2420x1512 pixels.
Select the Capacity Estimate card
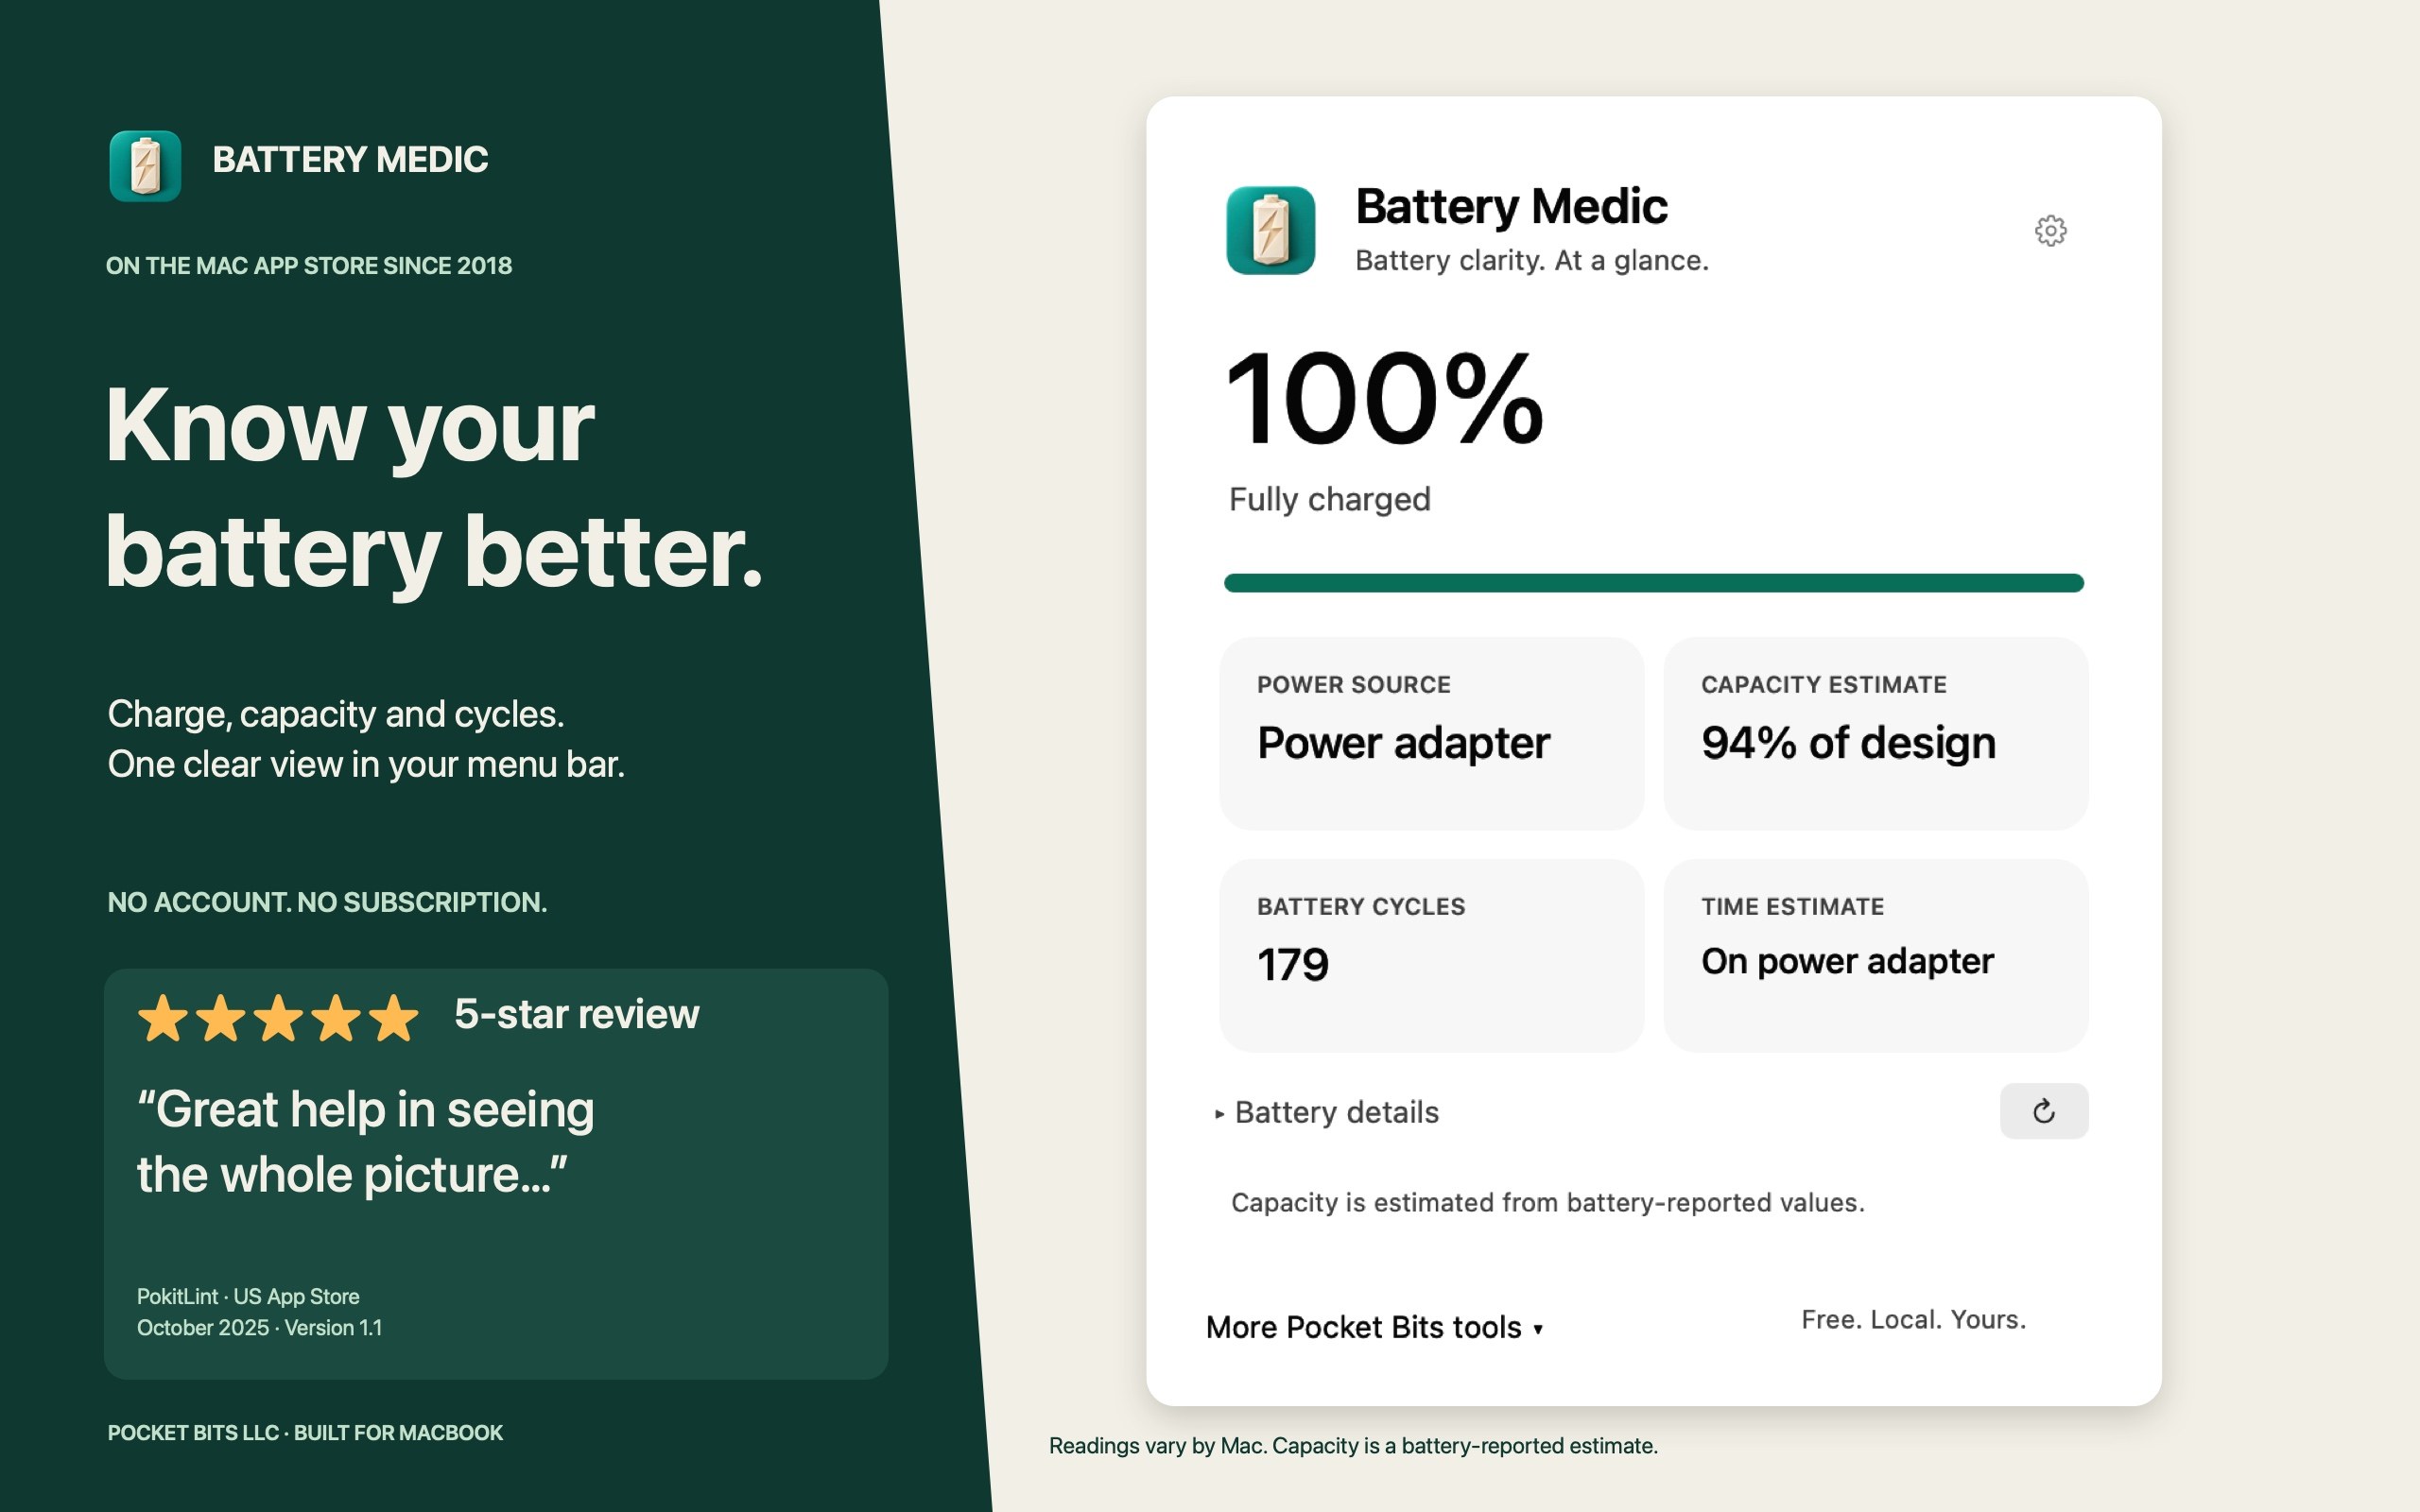click(x=1875, y=733)
